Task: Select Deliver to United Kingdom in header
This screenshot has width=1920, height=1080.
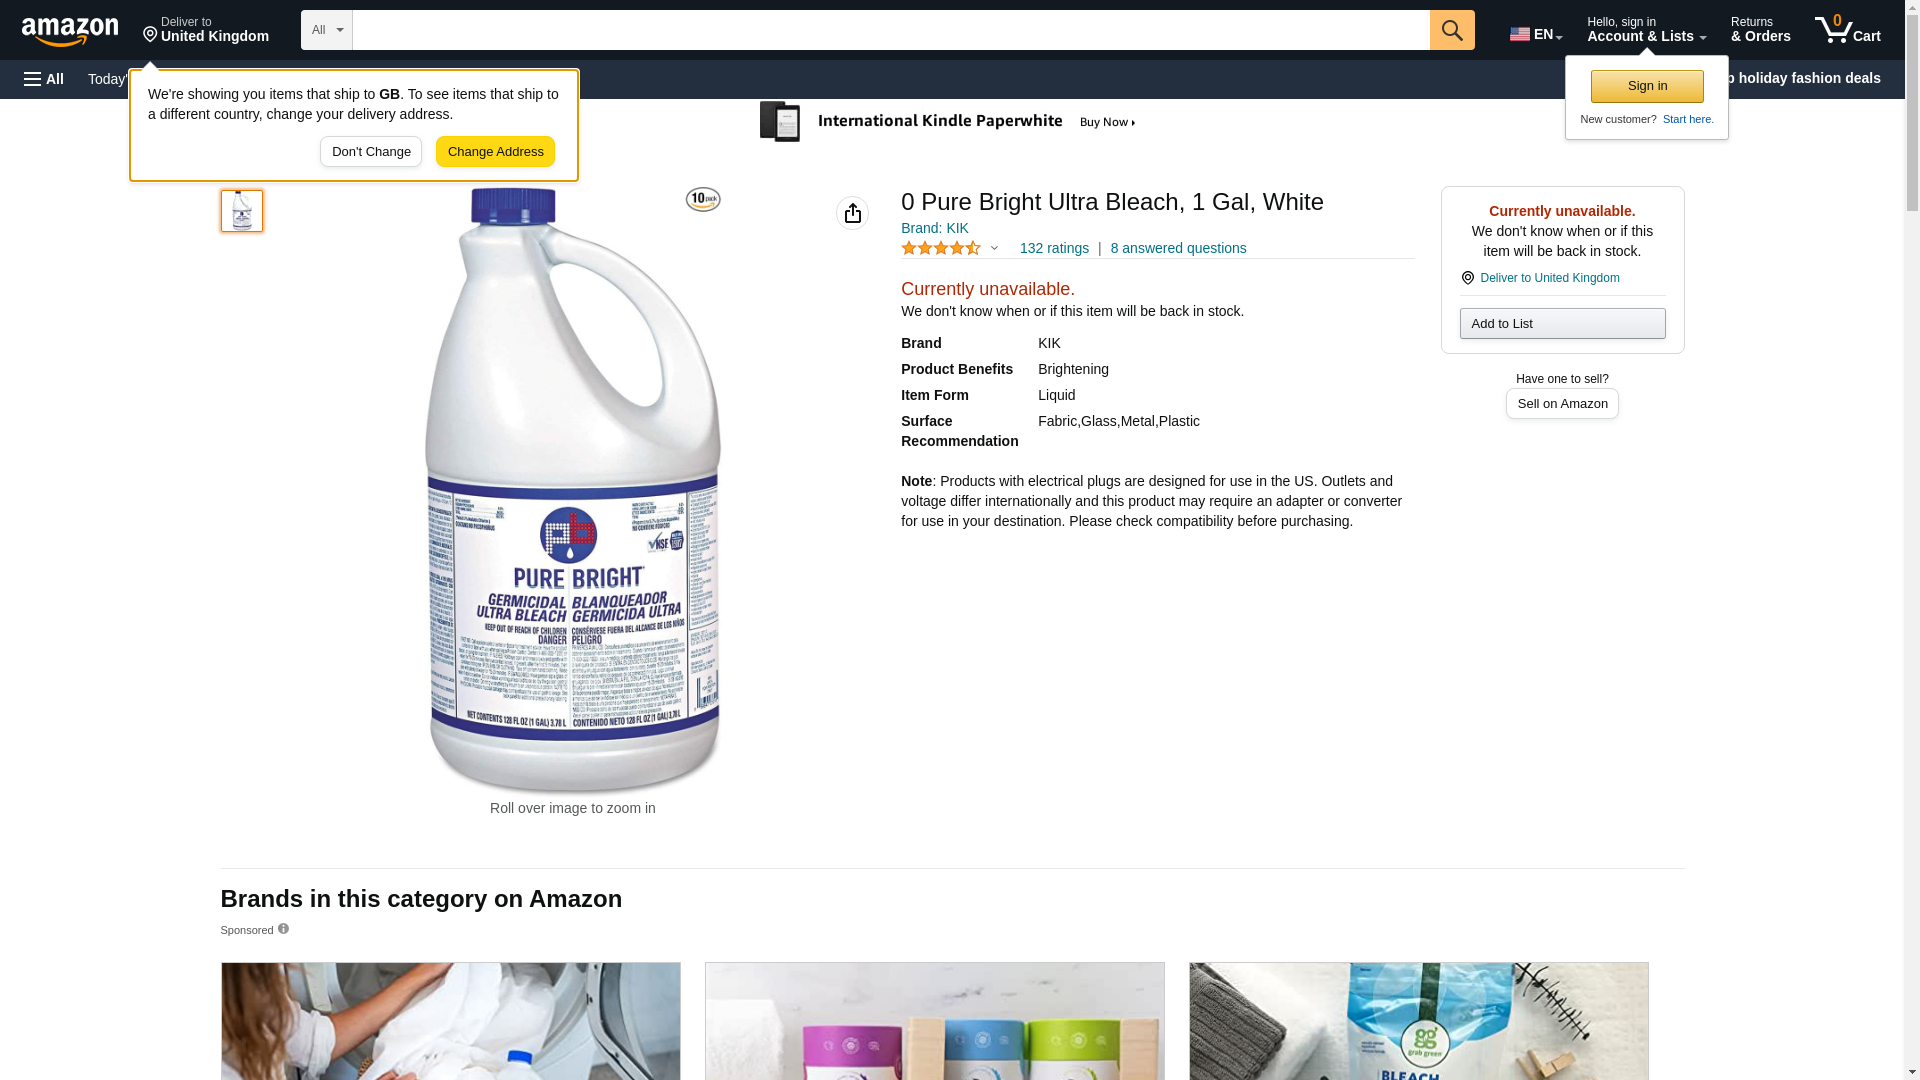Action: coord(206,29)
